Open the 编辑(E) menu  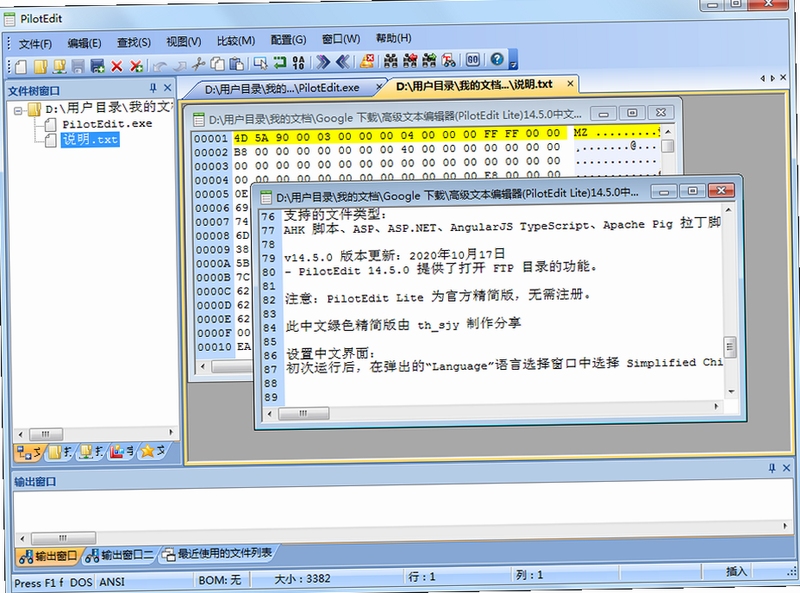point(84,43)
